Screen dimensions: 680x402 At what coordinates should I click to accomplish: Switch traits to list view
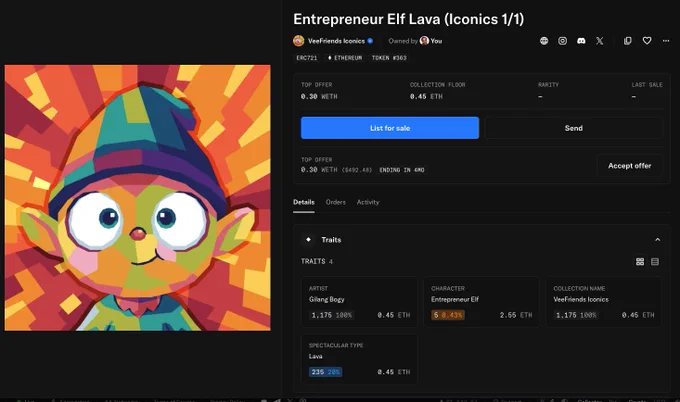point(655,261)
